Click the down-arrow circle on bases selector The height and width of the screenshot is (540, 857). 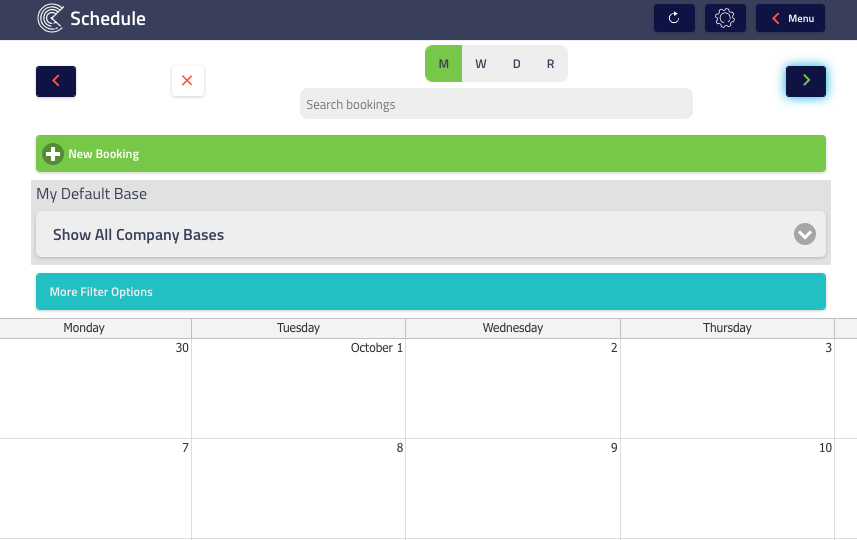tap(805, 234)
